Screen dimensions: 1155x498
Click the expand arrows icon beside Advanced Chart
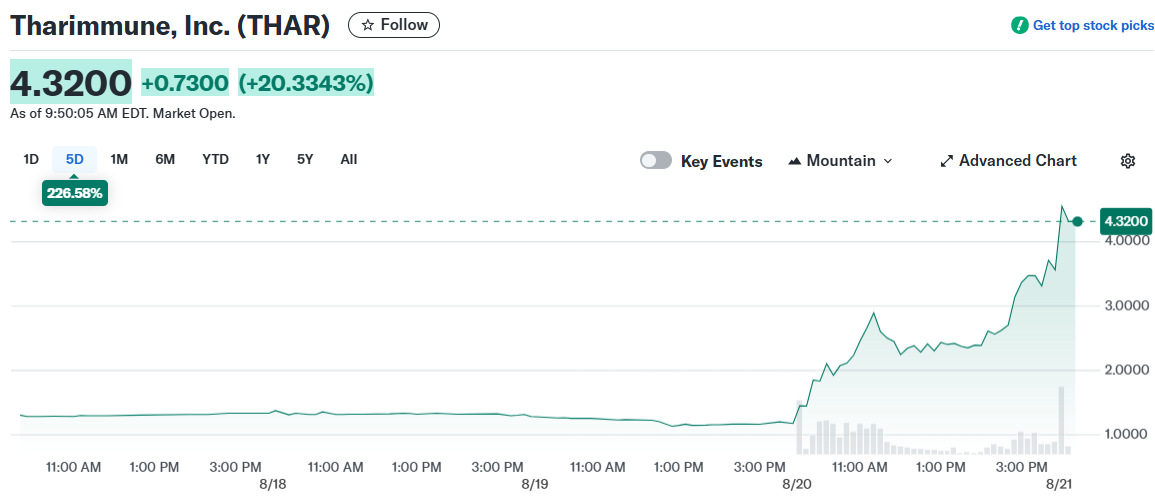tap(947, 161)
